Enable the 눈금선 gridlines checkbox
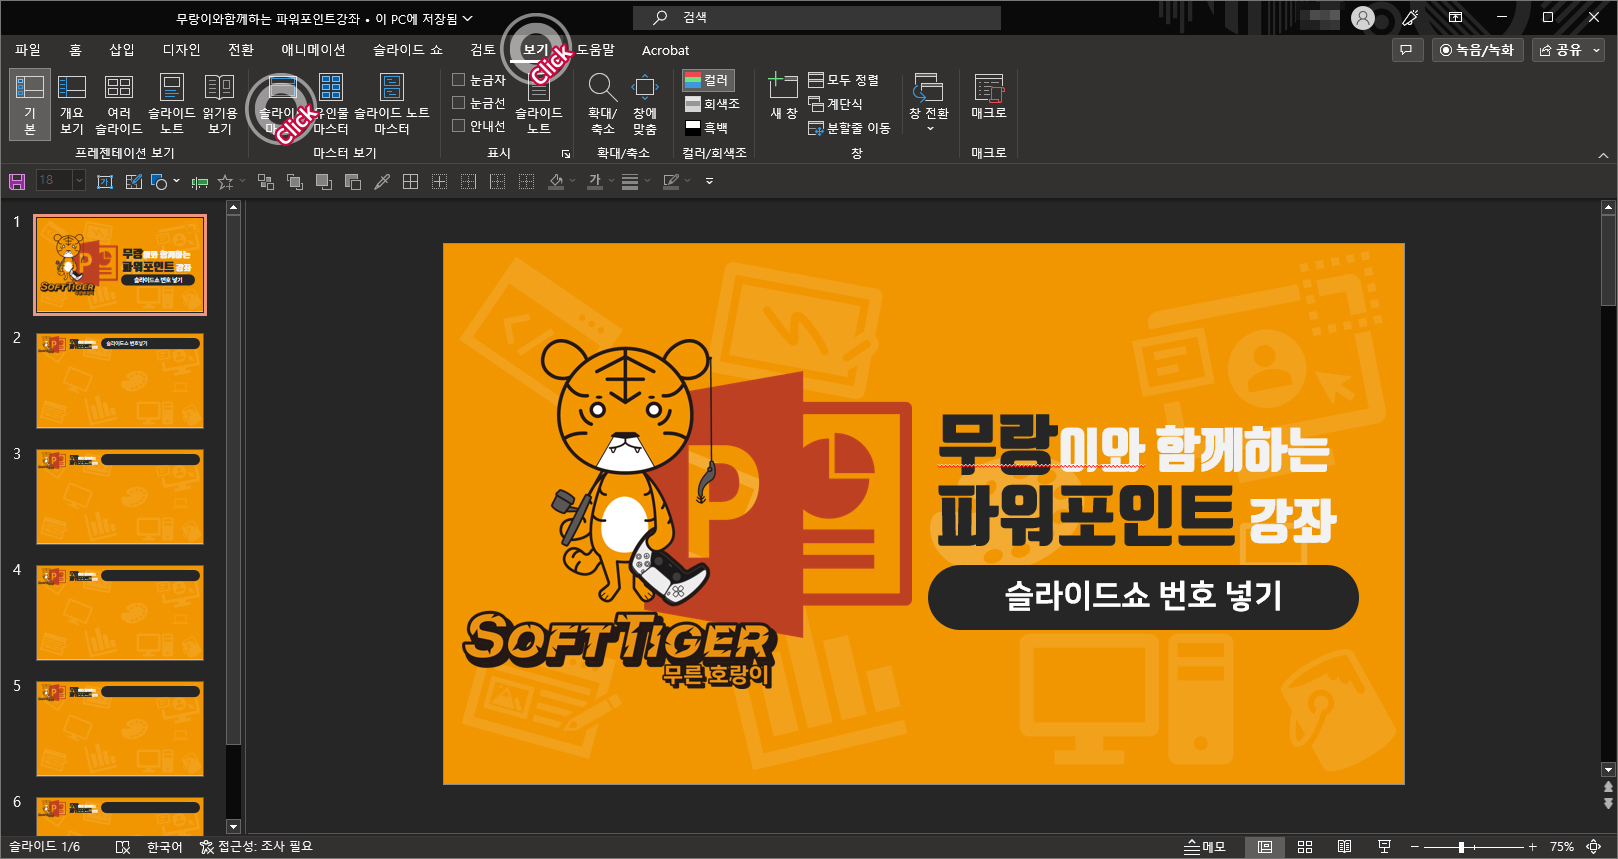The image size is (1618, 859). point(479,103)
